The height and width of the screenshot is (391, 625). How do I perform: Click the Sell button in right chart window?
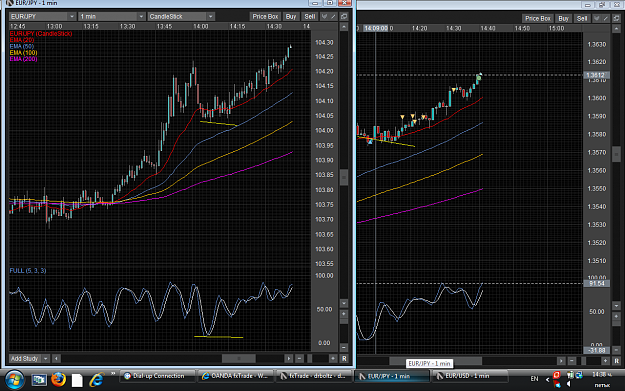point(582,18)
